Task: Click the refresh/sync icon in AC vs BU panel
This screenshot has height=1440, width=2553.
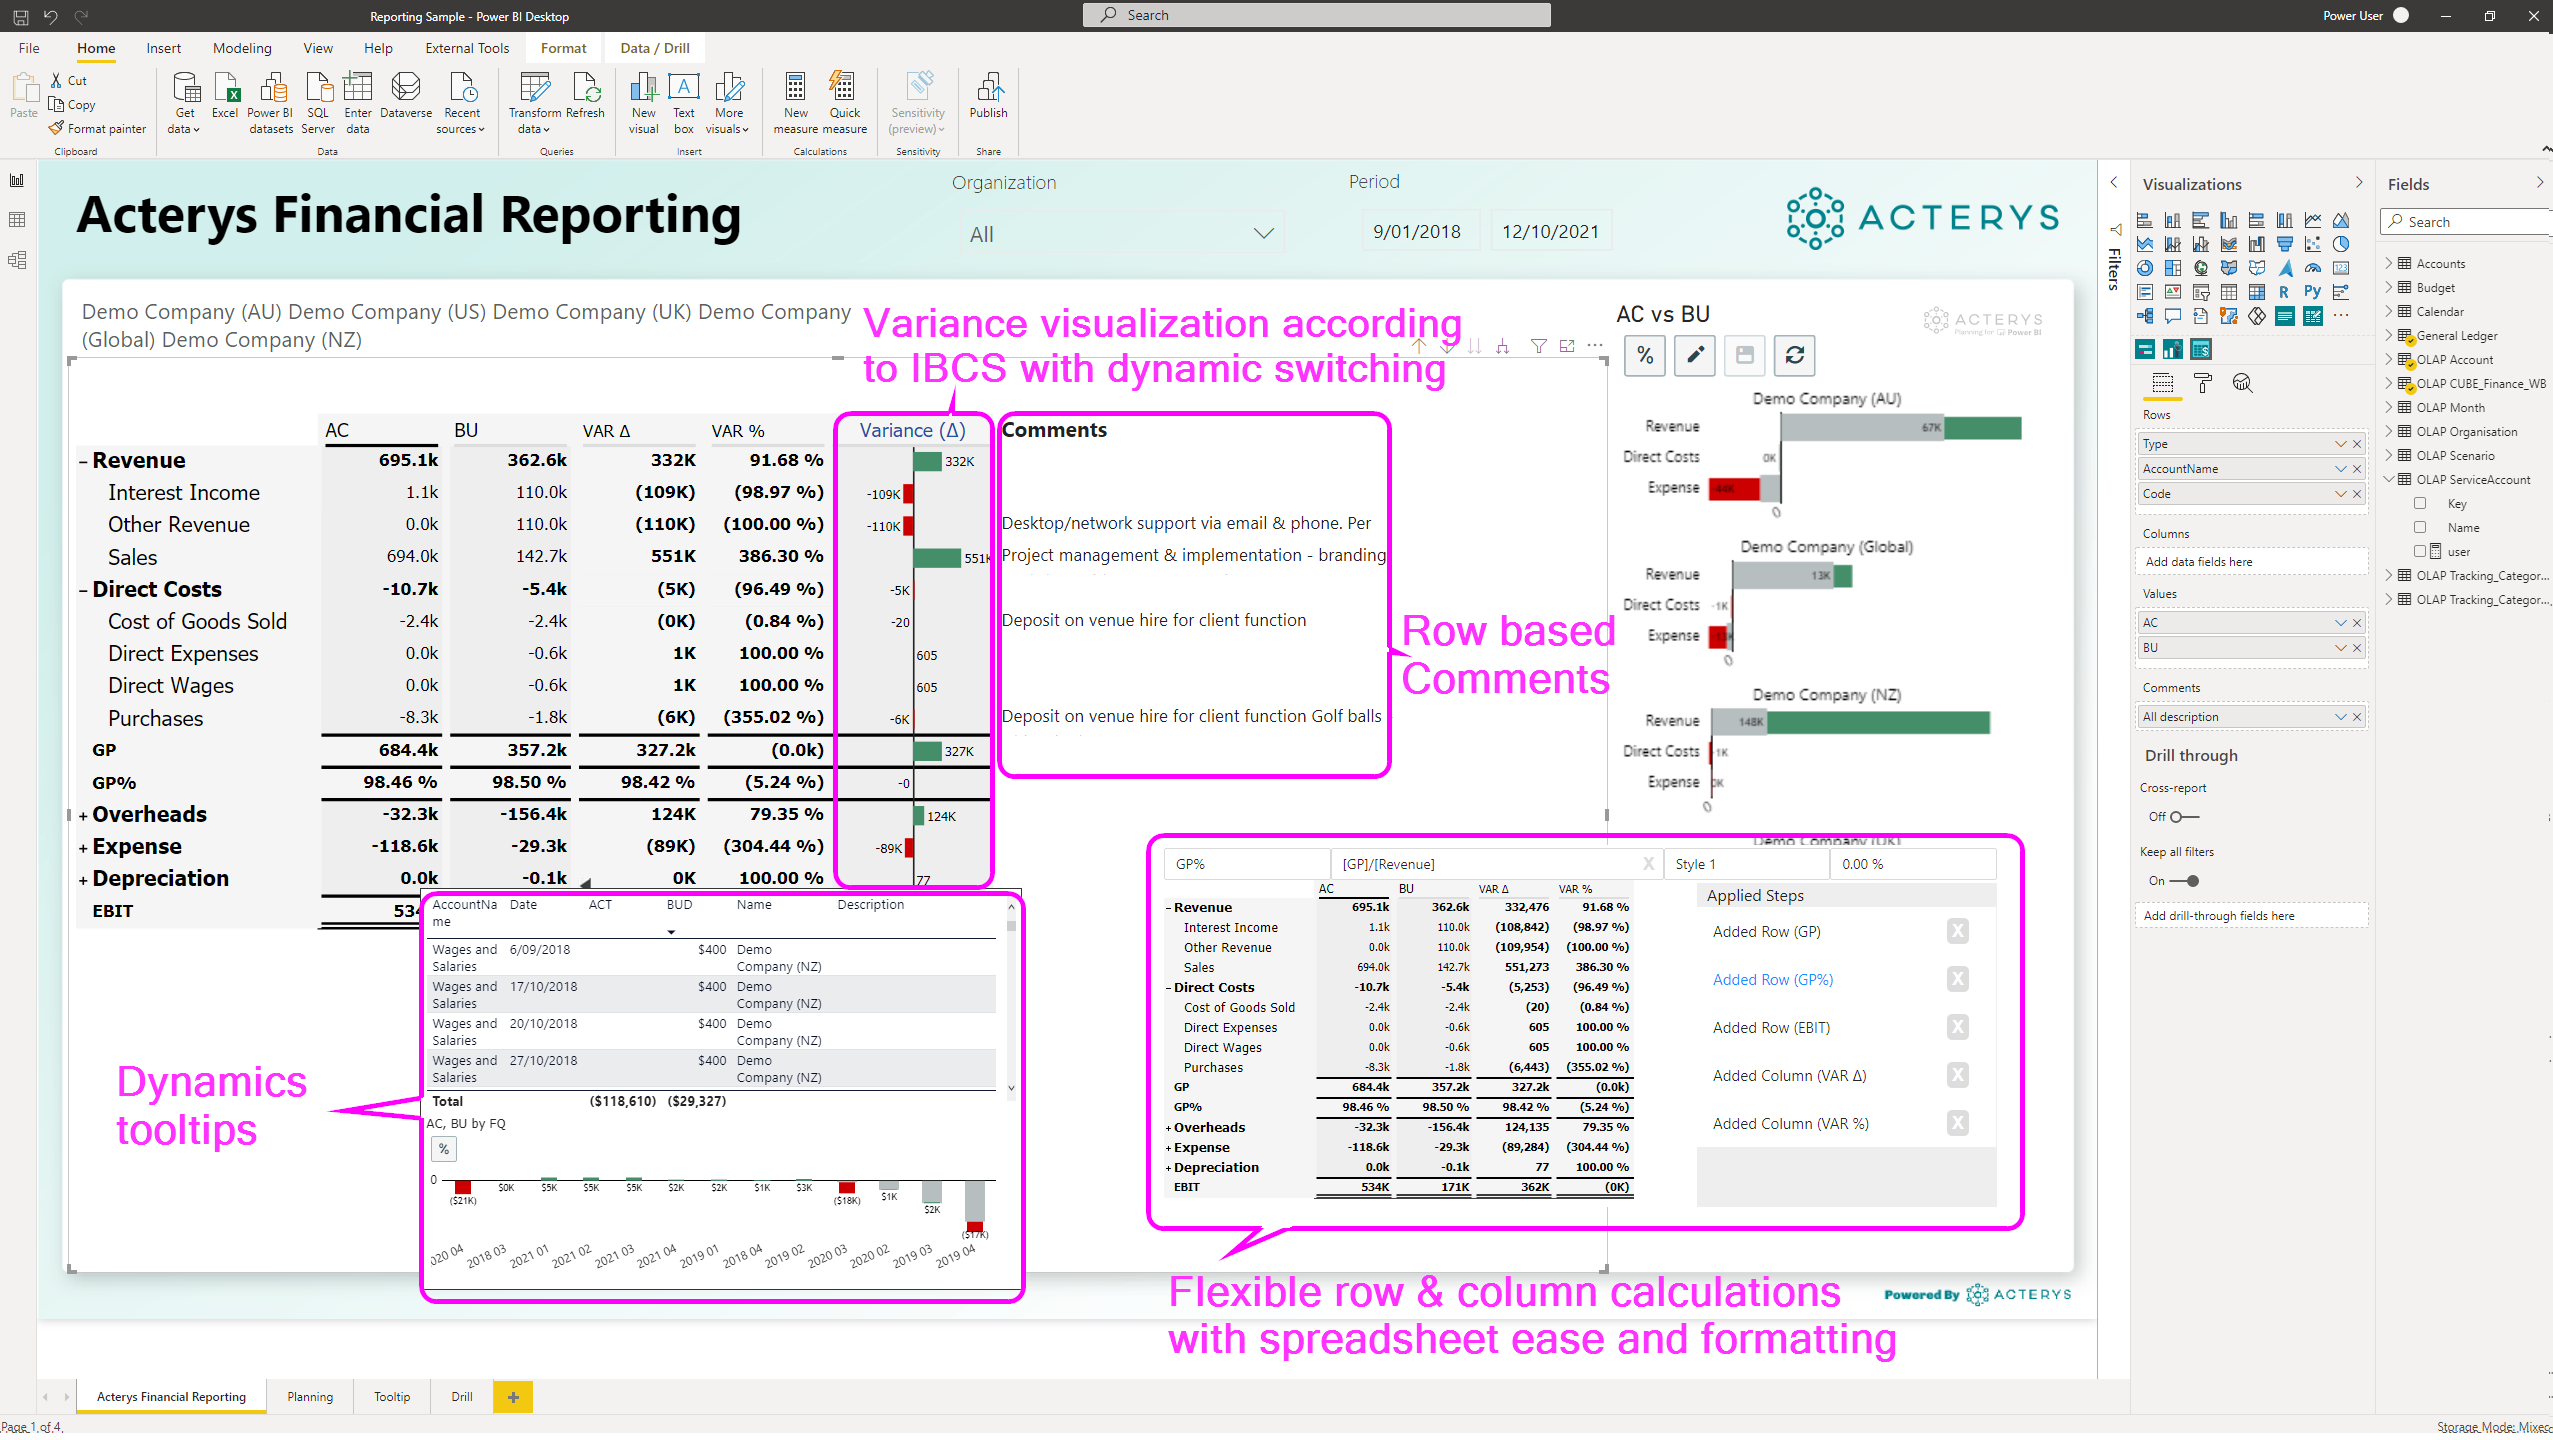Action: [x=1796, y=356]
